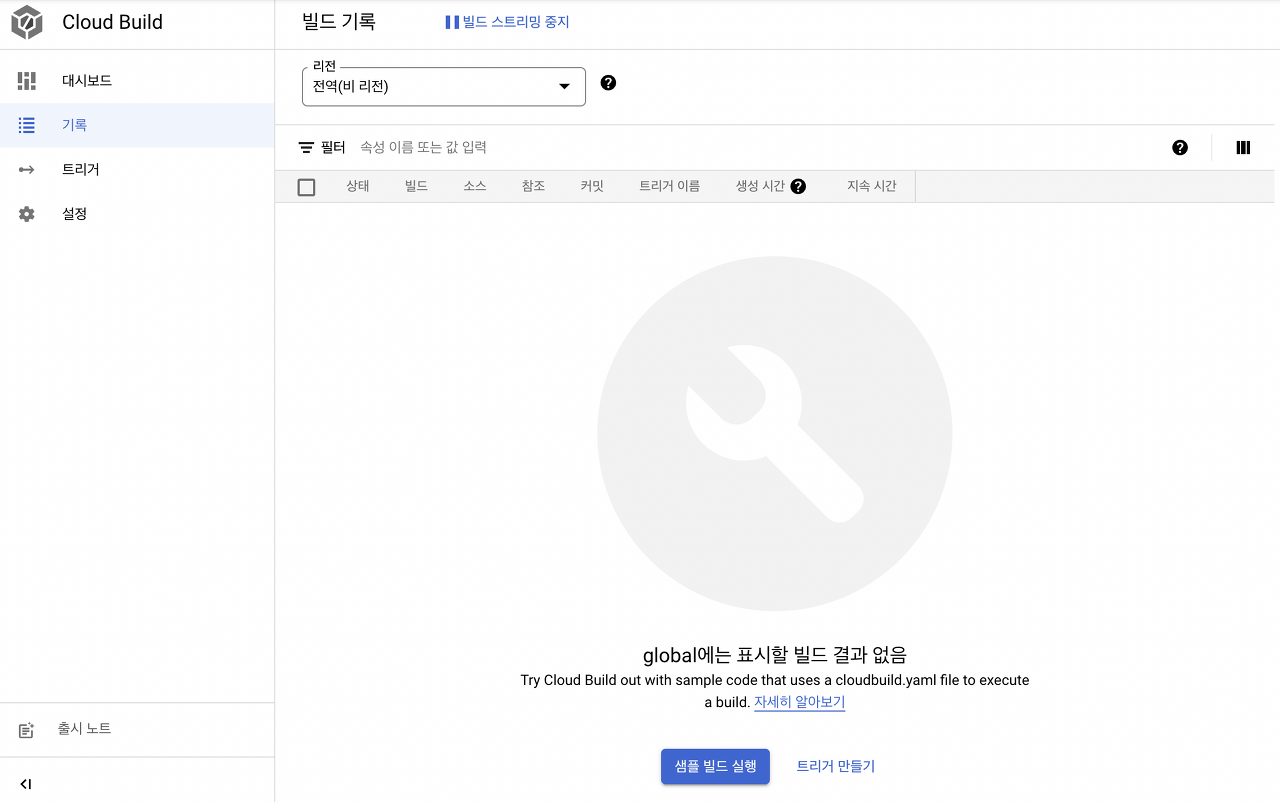Click the 커밋 column header
This screenshot has height=802, width=1280.
[x=592, y=186]
